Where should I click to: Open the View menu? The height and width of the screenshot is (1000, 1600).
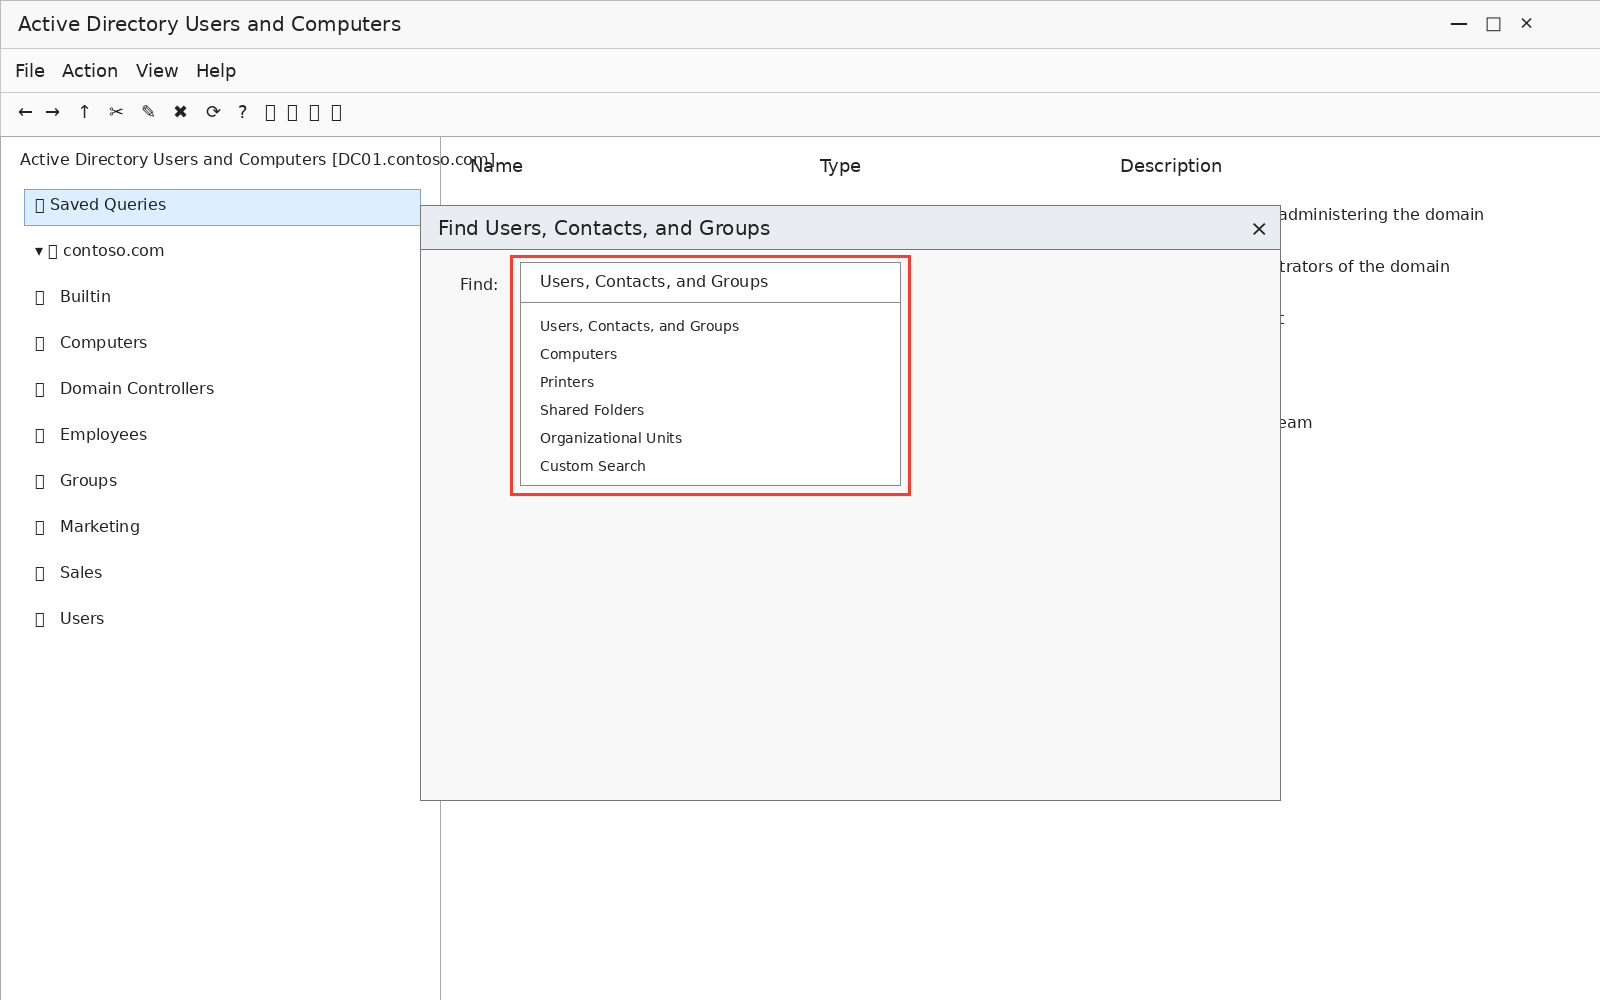point(157,71)
